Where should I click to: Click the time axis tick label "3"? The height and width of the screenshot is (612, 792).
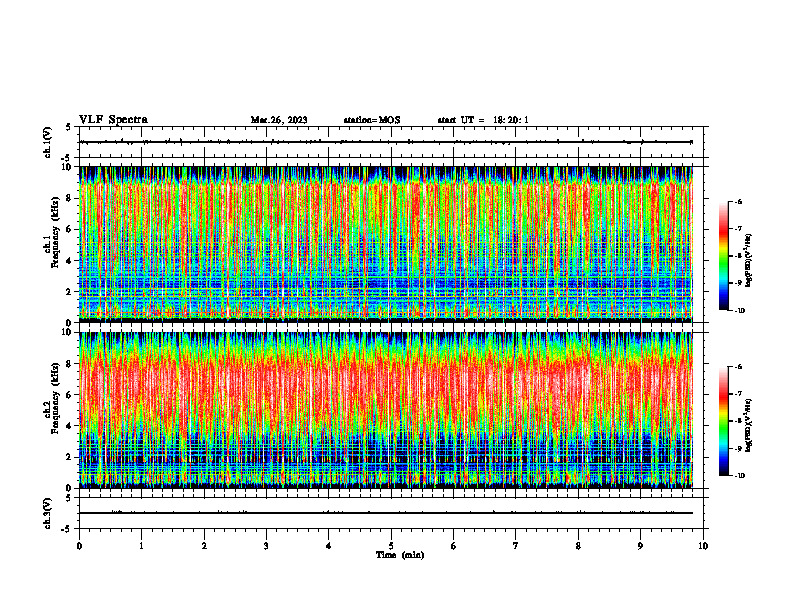[266, 546]
